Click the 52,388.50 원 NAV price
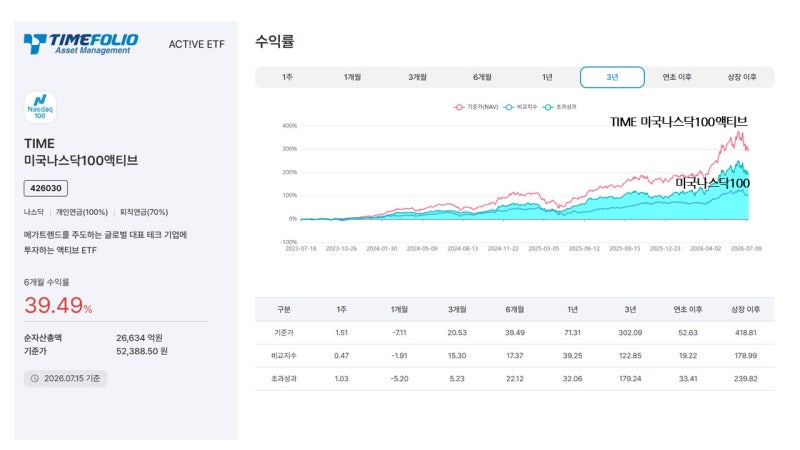 click(x=142, y=351)
